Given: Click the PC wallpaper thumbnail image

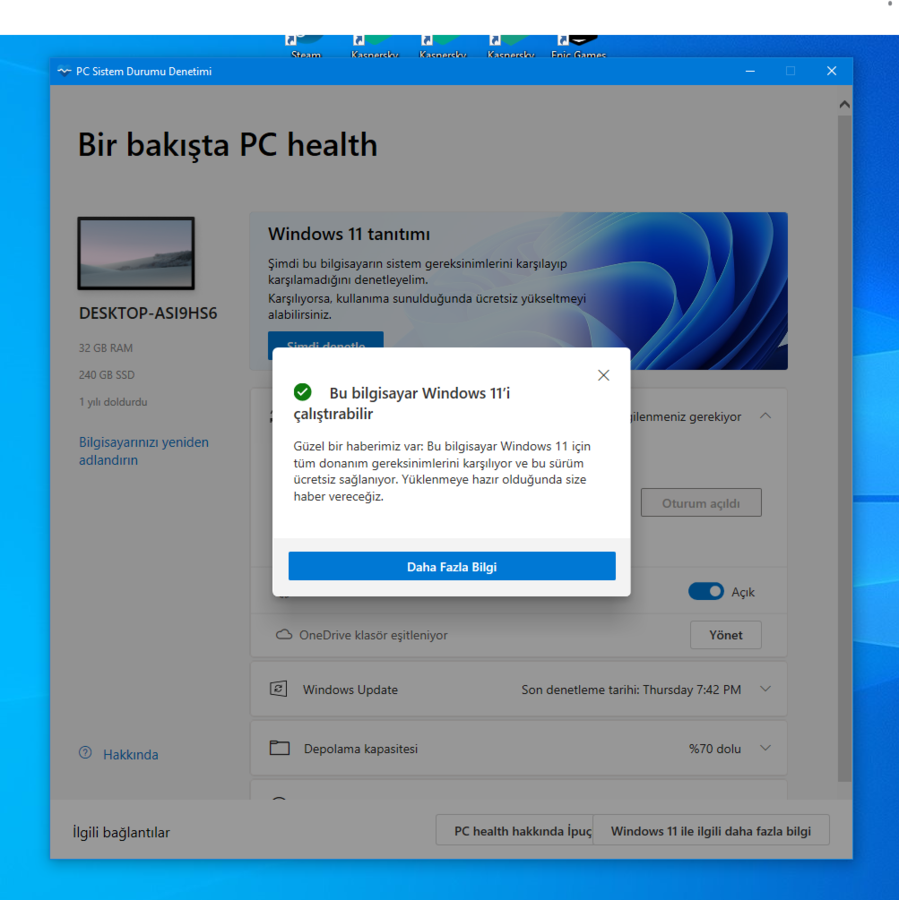Looking at the screenshot, I should [136, 253].
